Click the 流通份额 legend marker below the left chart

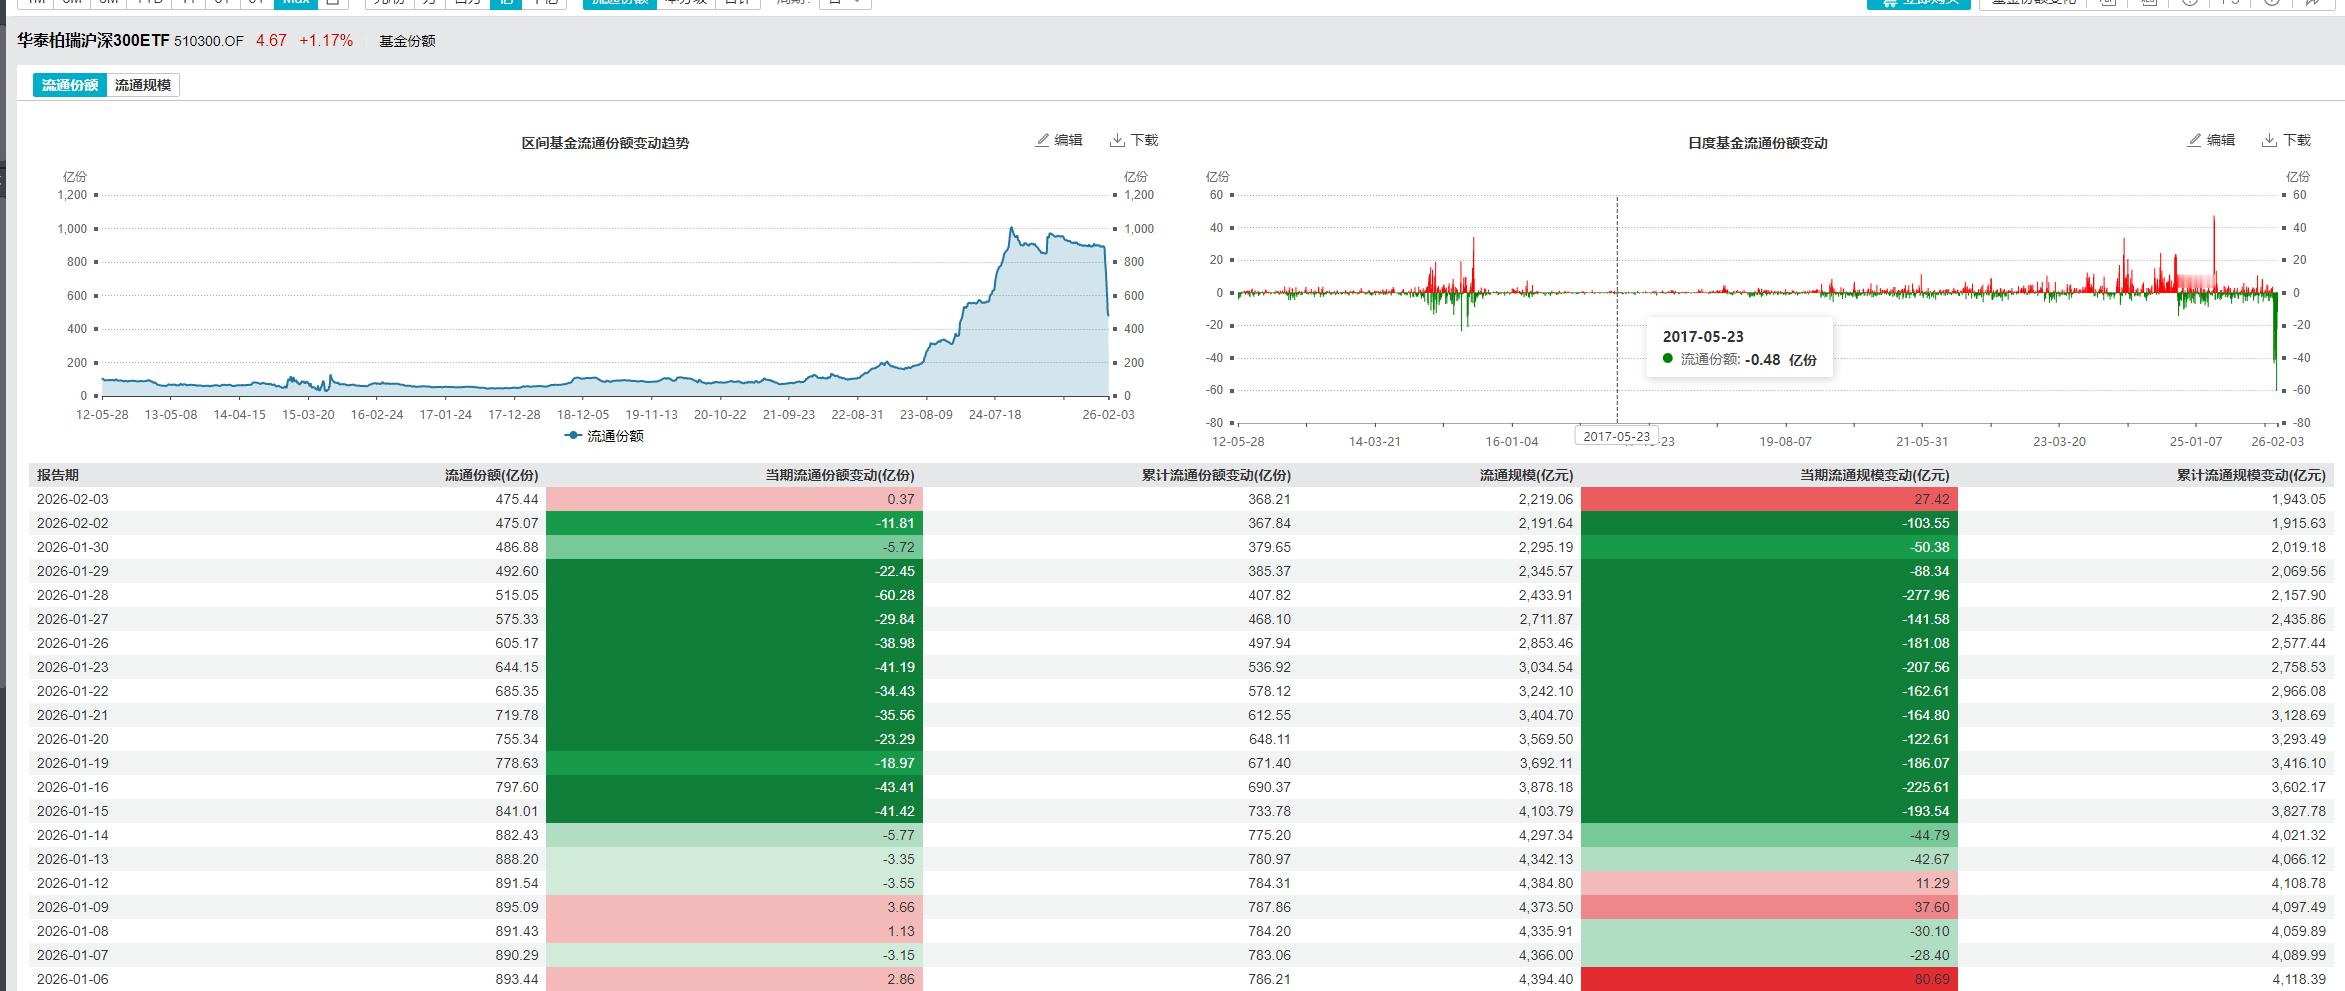tap(573, 436)
